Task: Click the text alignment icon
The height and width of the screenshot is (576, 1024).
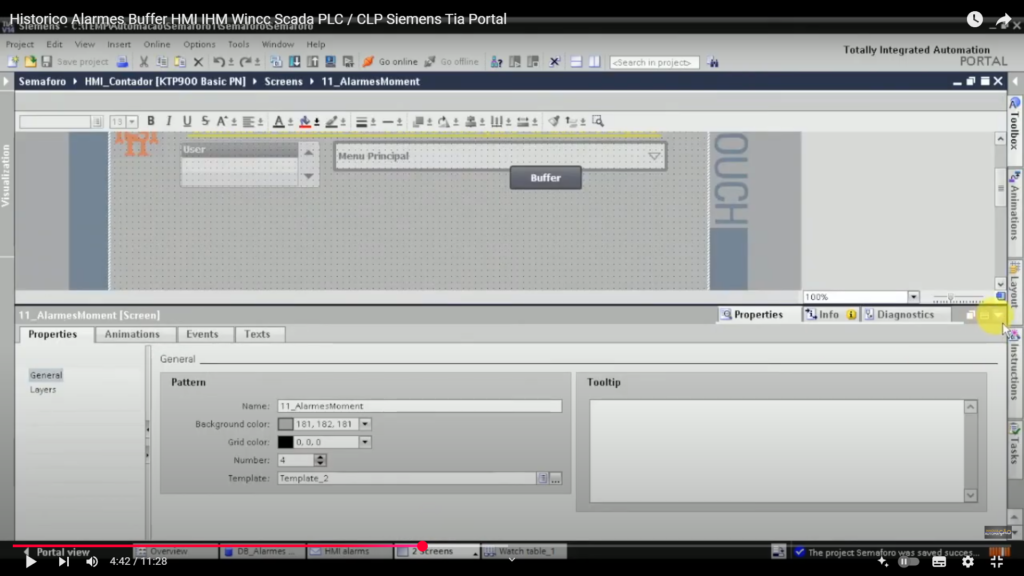Action: [x=248, y=121]
